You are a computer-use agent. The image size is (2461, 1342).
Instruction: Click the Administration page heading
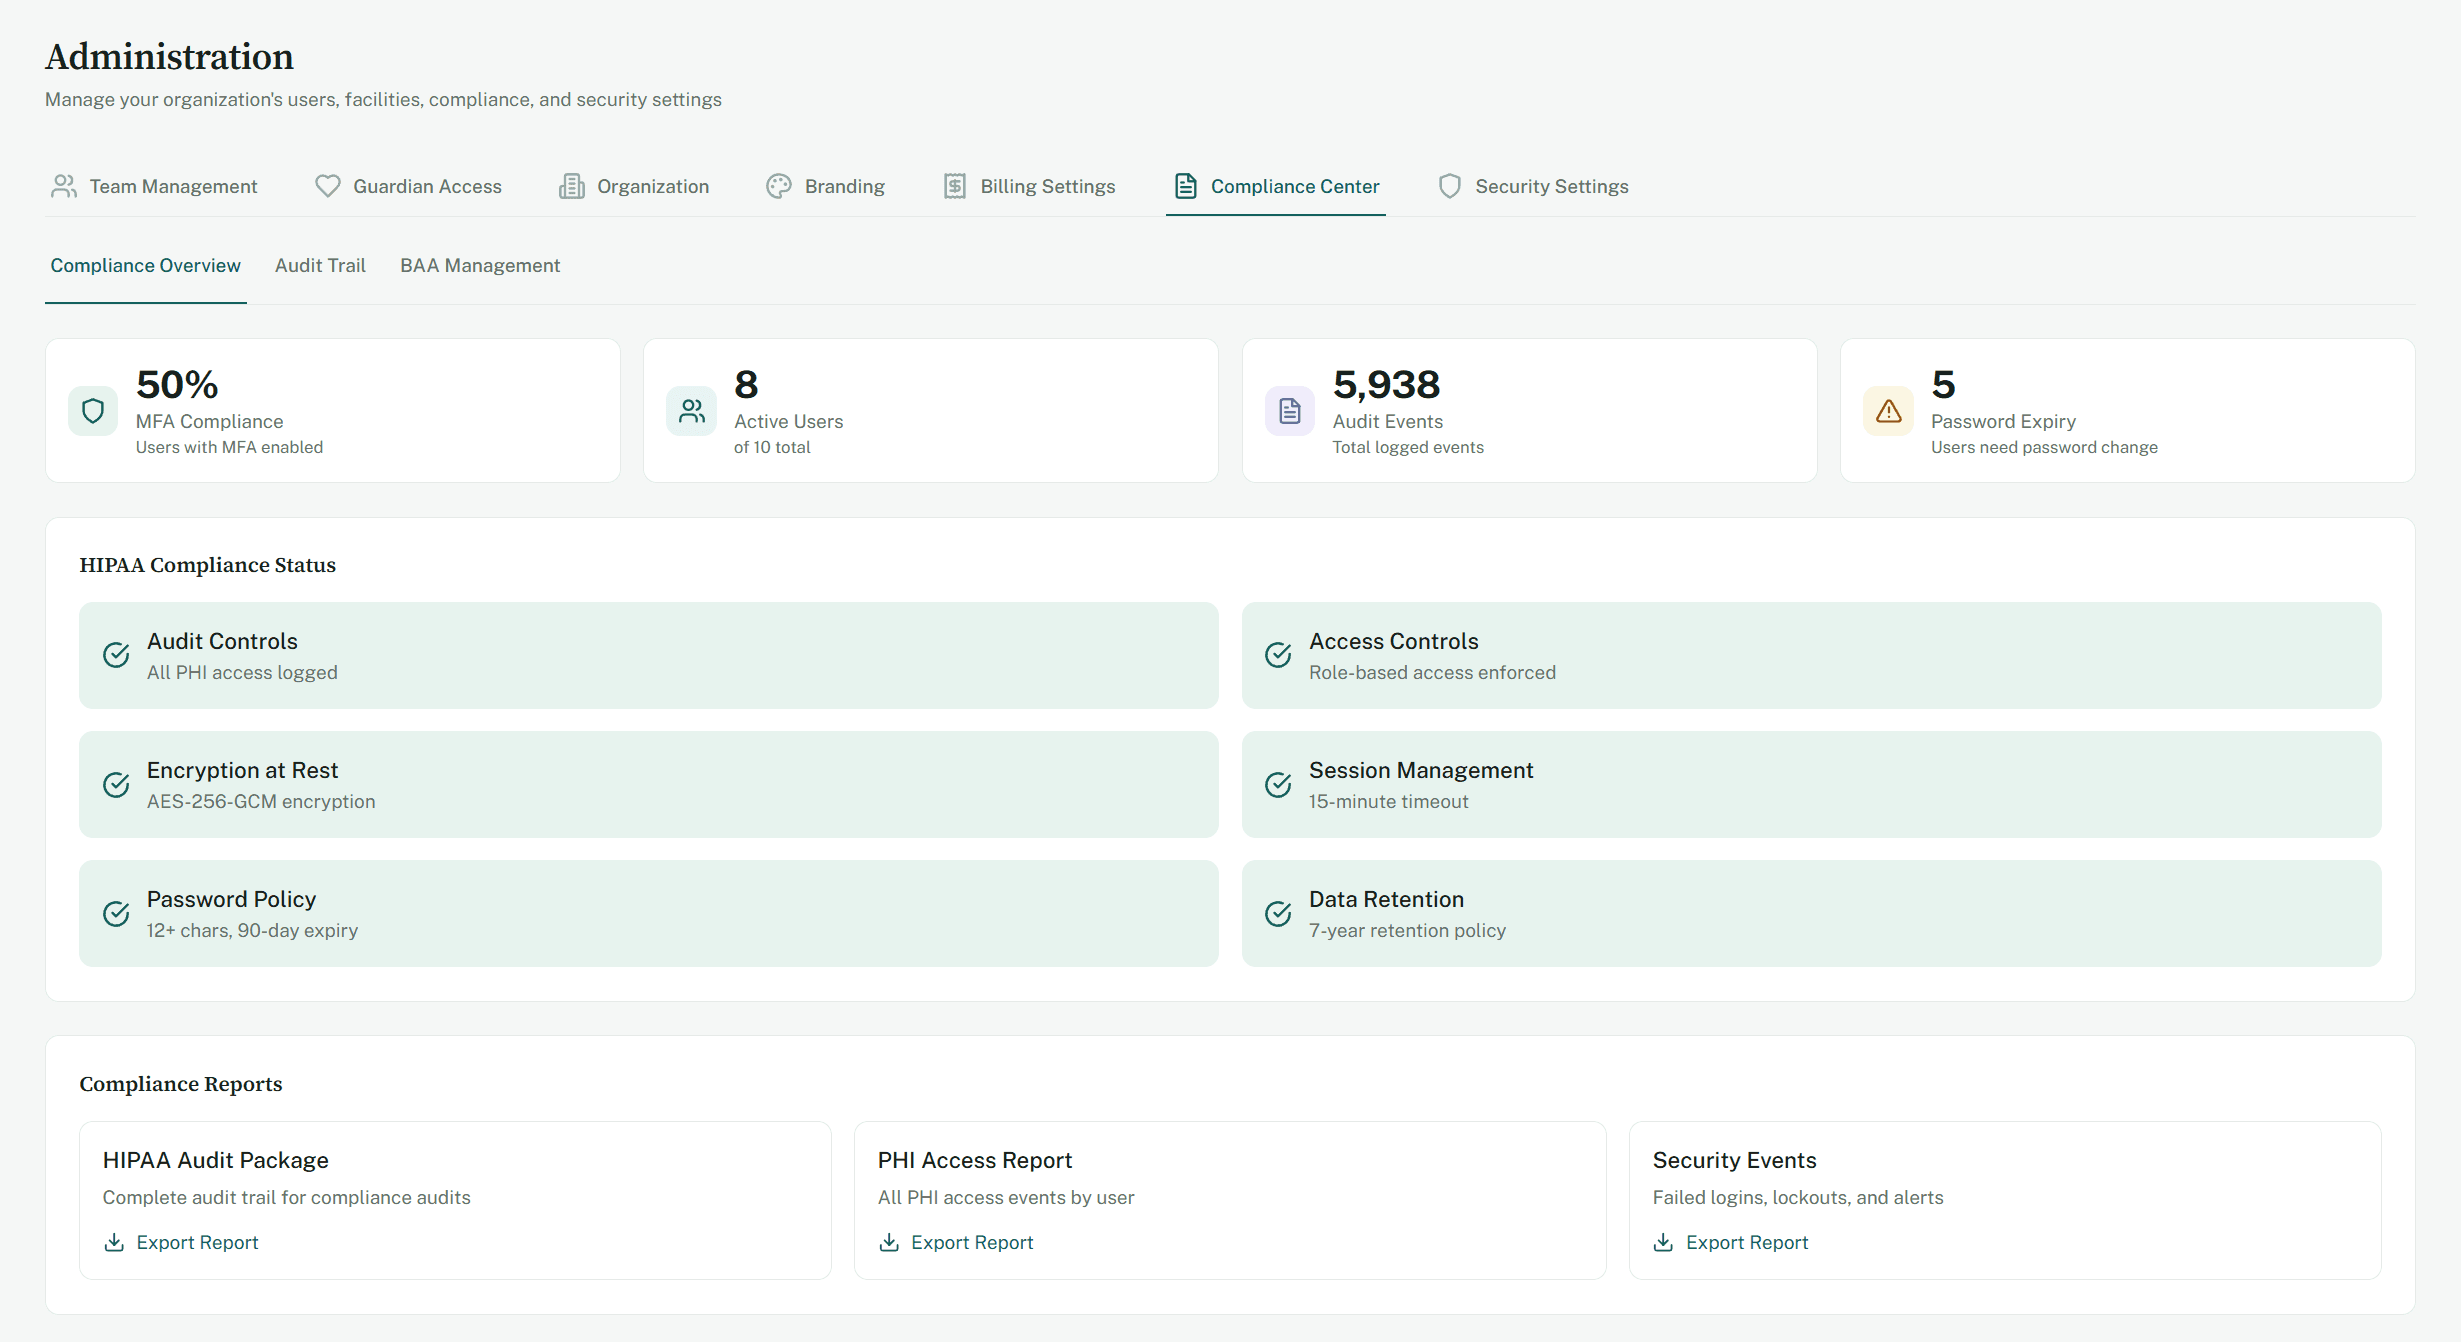pyautogui.click(x=169, y=57)
